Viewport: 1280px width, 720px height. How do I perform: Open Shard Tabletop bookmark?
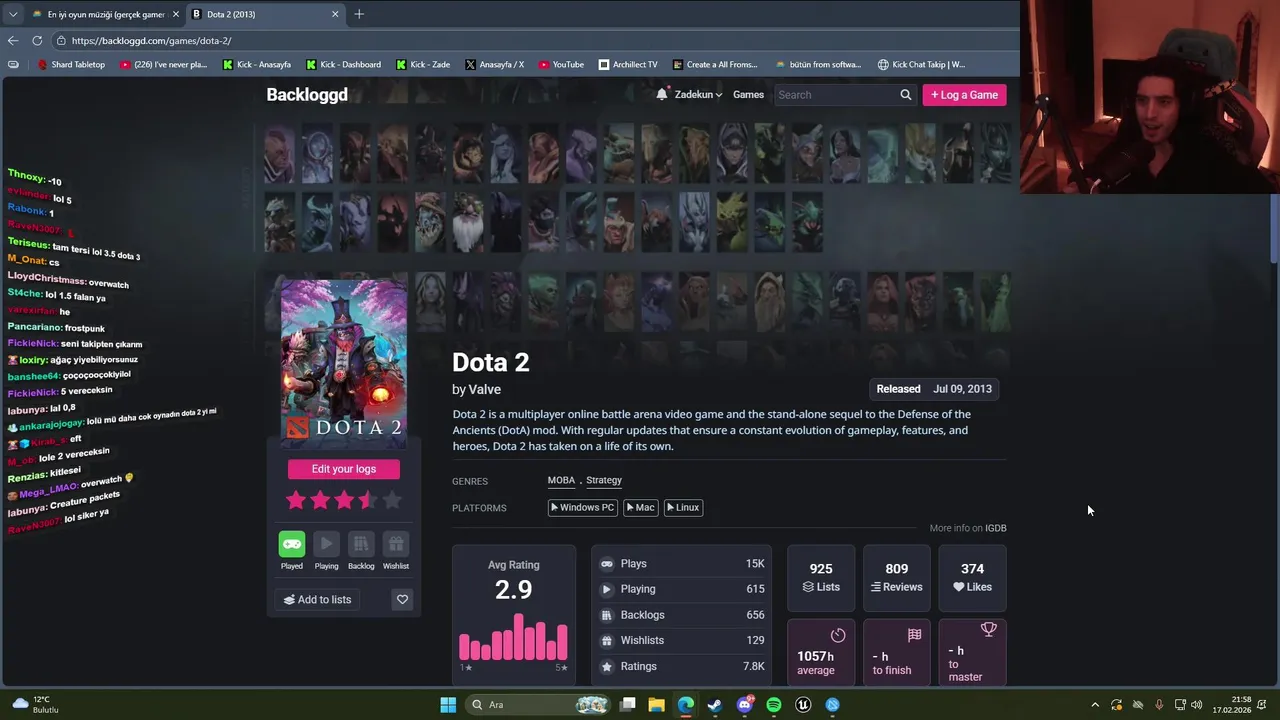click(x=71, y=64)
